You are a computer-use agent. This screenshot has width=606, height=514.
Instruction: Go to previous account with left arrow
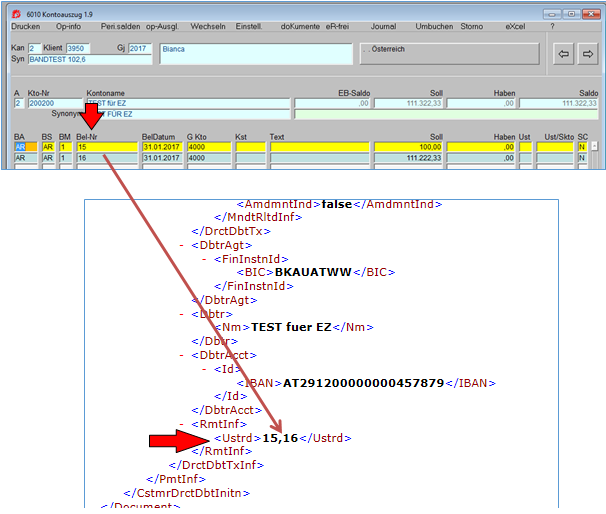tap(564, 54)
